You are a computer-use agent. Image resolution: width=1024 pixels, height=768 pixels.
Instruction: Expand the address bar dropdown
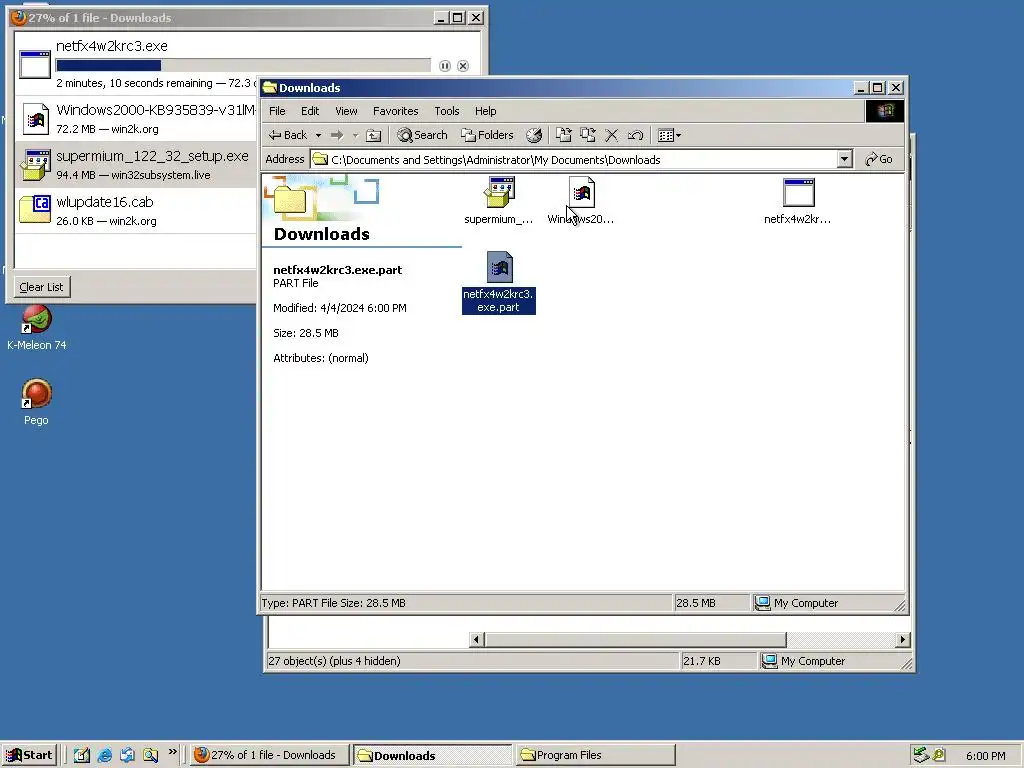[x=844, y=159]
